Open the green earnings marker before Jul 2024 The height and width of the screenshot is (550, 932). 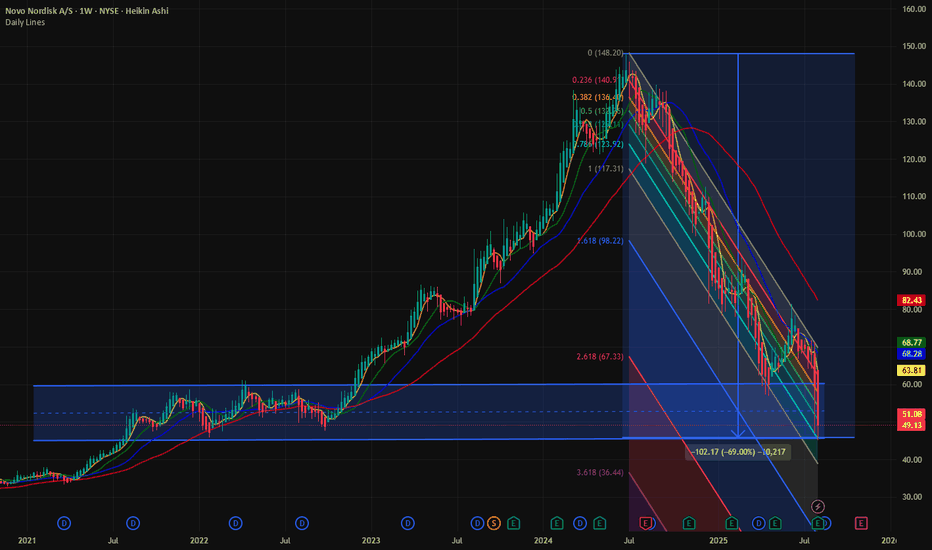(600, 523)
